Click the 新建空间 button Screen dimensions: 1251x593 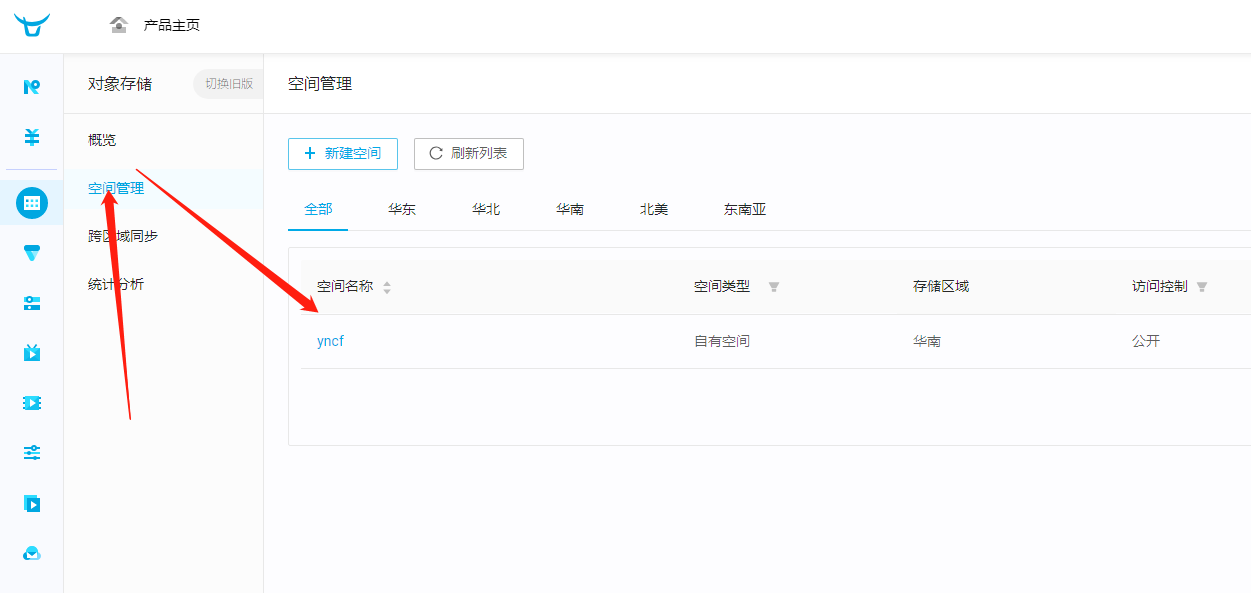click(342, 154)
